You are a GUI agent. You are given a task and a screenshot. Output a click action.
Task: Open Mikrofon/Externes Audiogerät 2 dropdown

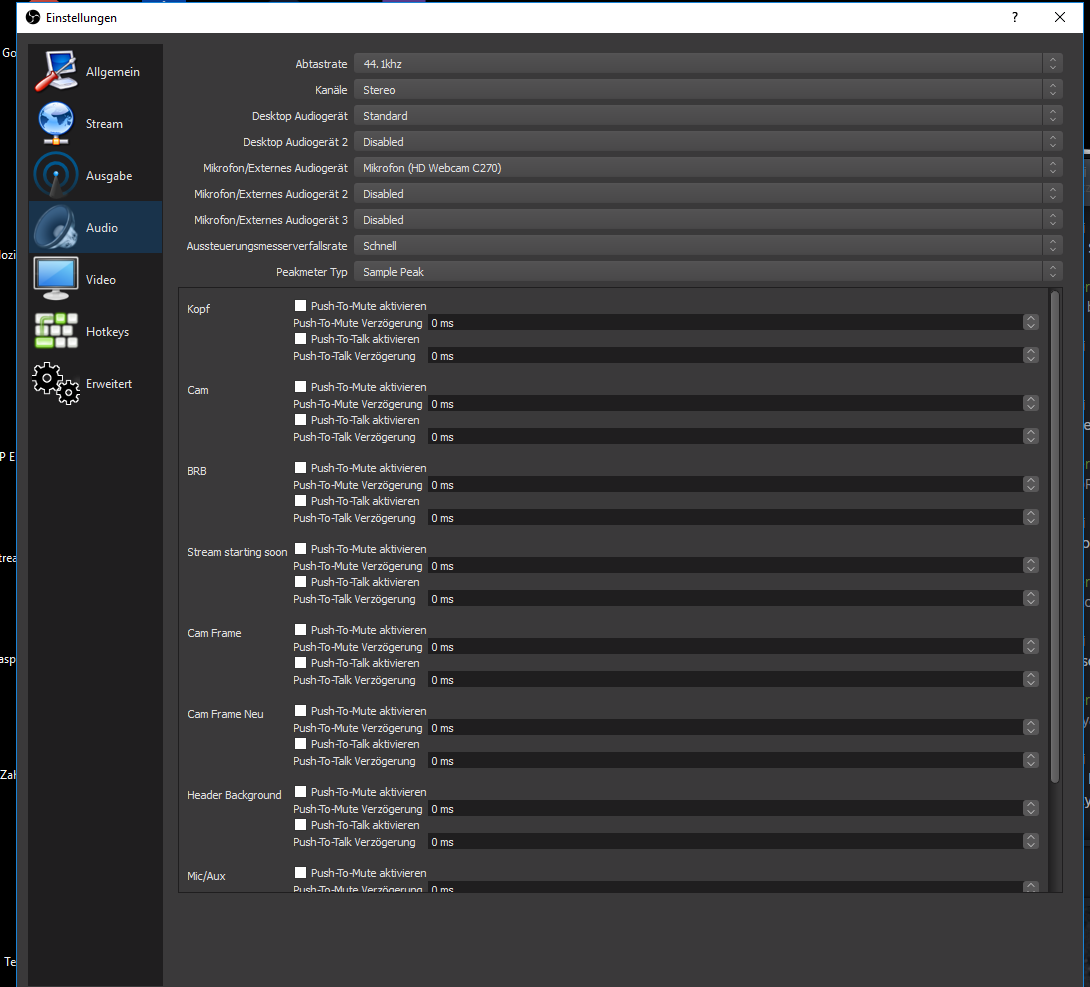[x=708, y=193]
